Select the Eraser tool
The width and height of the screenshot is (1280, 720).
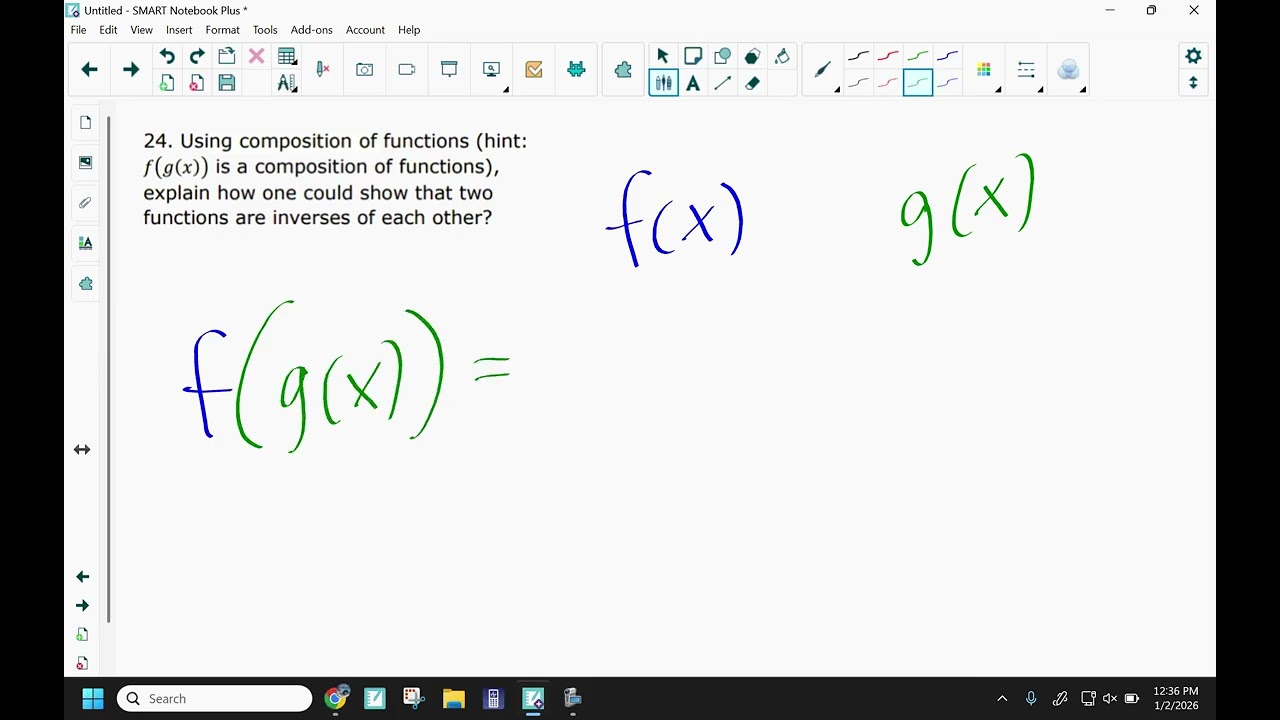(x=753, y=83)
